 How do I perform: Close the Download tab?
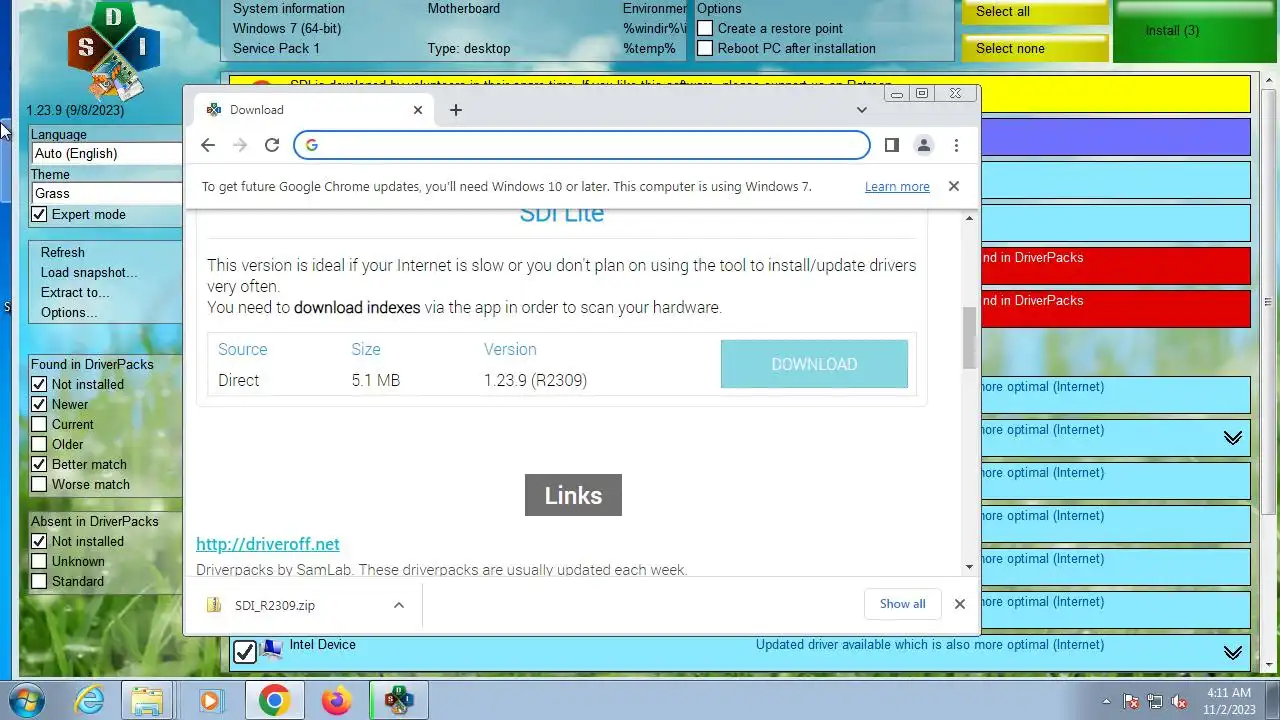pos(418,110)
